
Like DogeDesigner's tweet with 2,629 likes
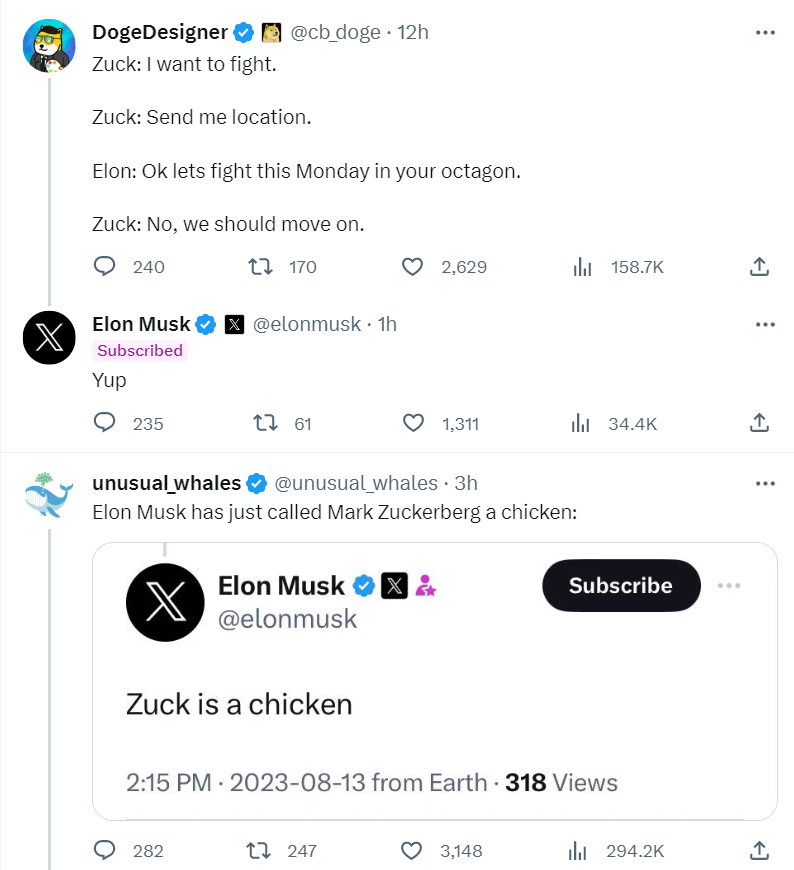[413, 267]
